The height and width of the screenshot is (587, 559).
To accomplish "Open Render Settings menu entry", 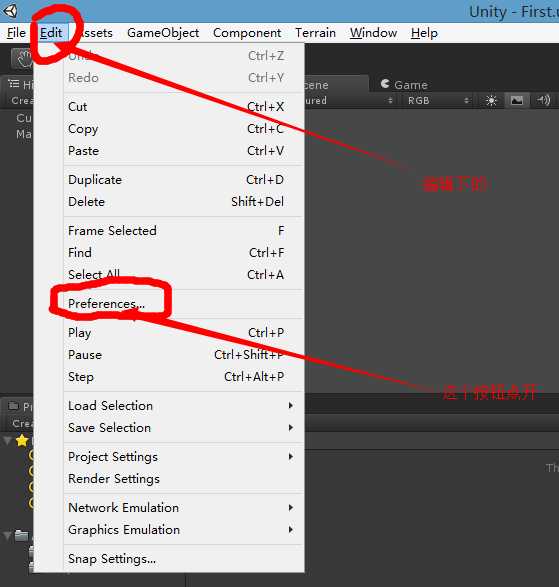I will [x=183, y=479].
